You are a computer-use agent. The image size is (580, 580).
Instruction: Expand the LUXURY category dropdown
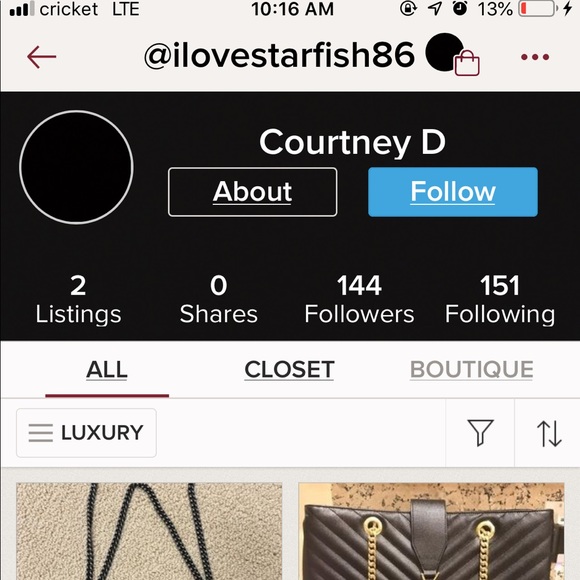coord(86,433)
